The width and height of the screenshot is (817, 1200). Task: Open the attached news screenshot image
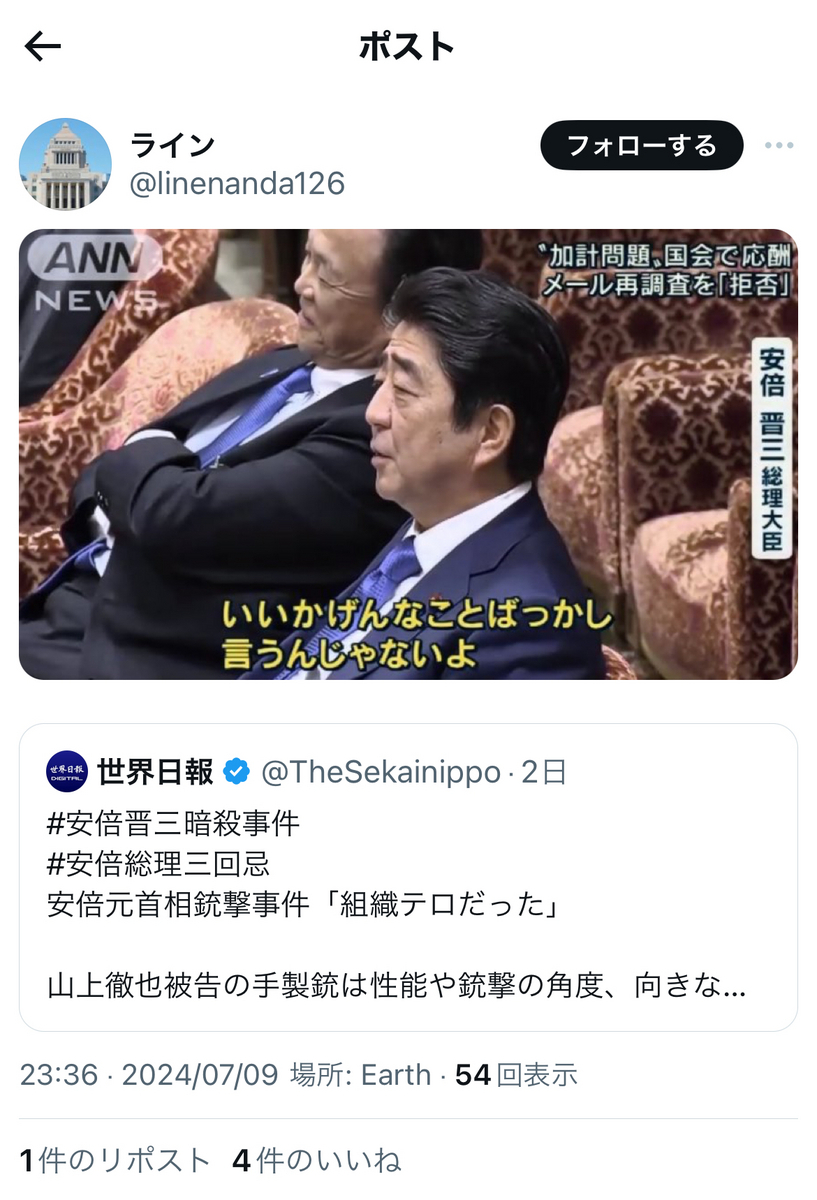click(x=408, y=454)
